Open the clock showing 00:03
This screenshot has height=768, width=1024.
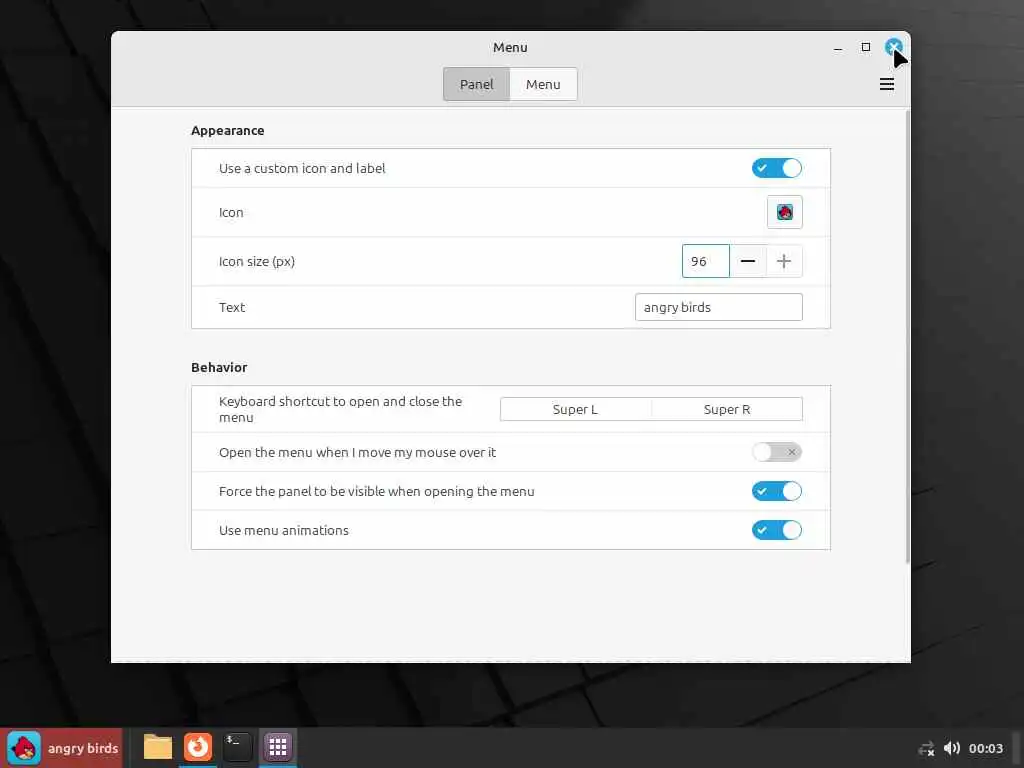(985, 748)
